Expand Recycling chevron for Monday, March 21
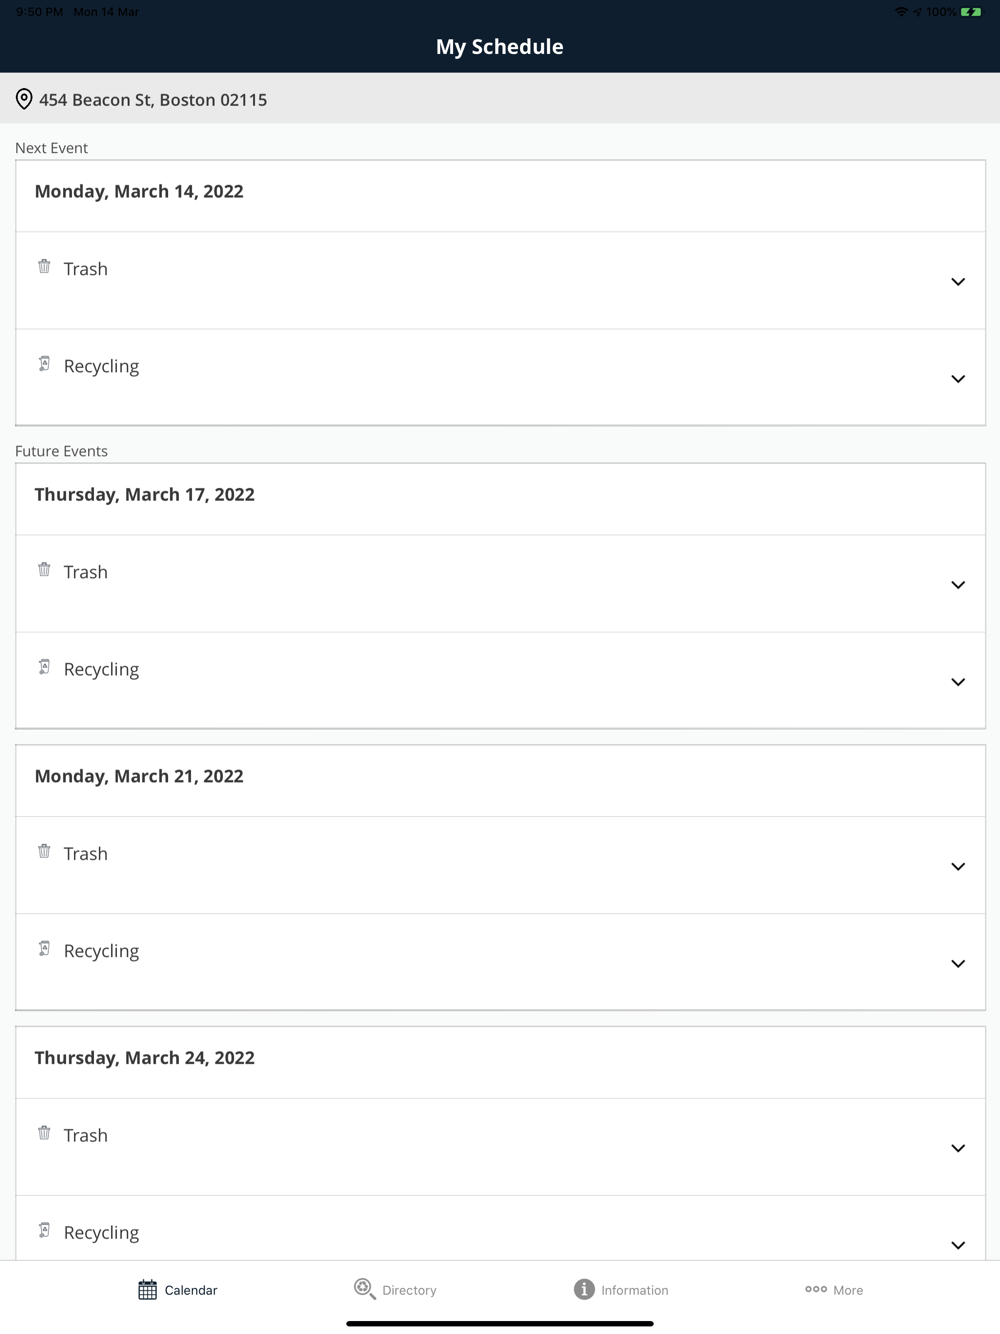This screenshot has width=1000, height=1334. point(957,964)
